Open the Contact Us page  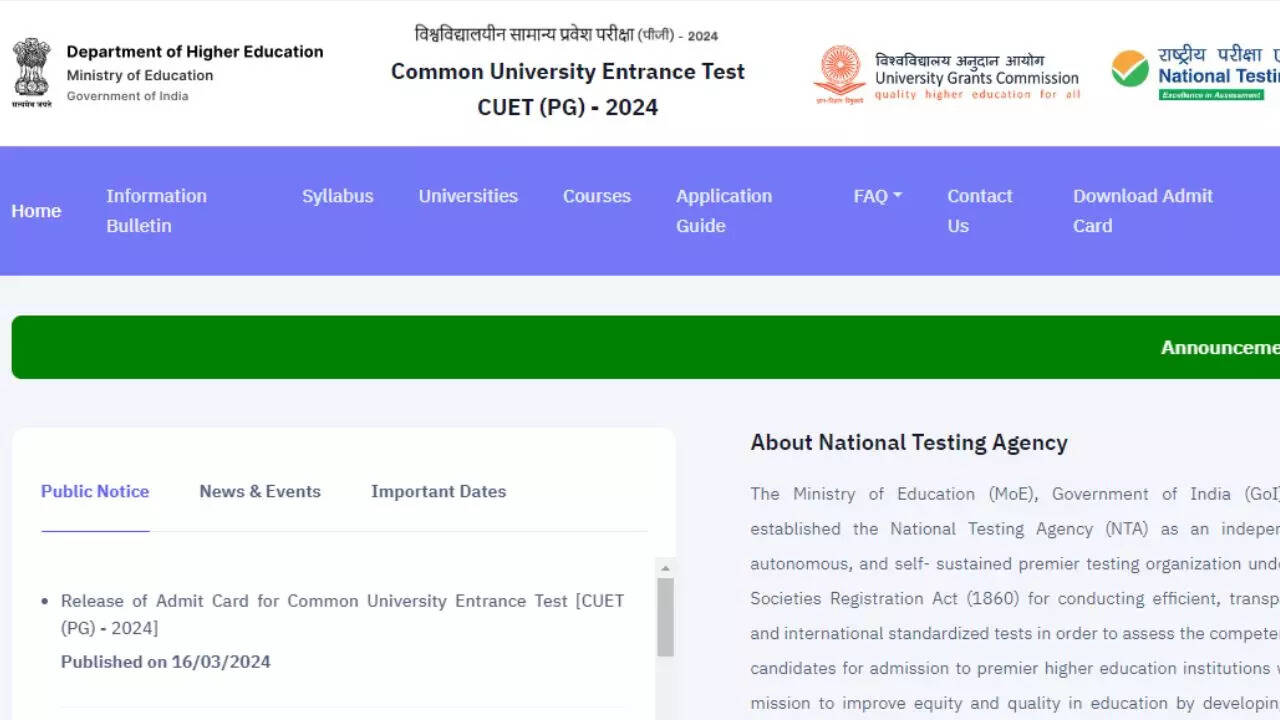[x=979, y=211]
